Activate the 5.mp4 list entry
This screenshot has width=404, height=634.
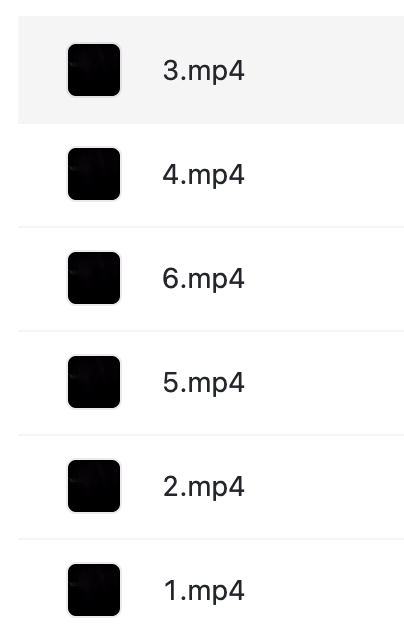tap(211, 383)
